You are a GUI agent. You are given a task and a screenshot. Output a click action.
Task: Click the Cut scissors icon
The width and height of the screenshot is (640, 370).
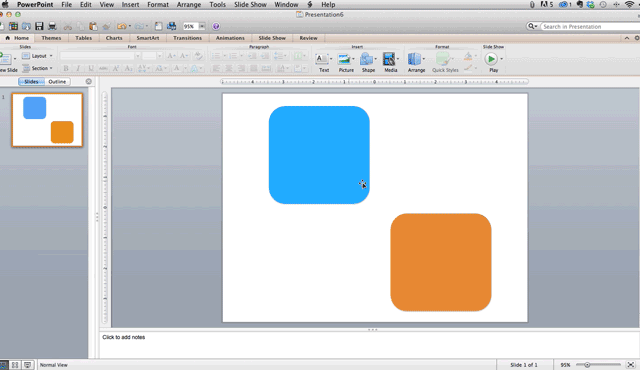point(68,27)
